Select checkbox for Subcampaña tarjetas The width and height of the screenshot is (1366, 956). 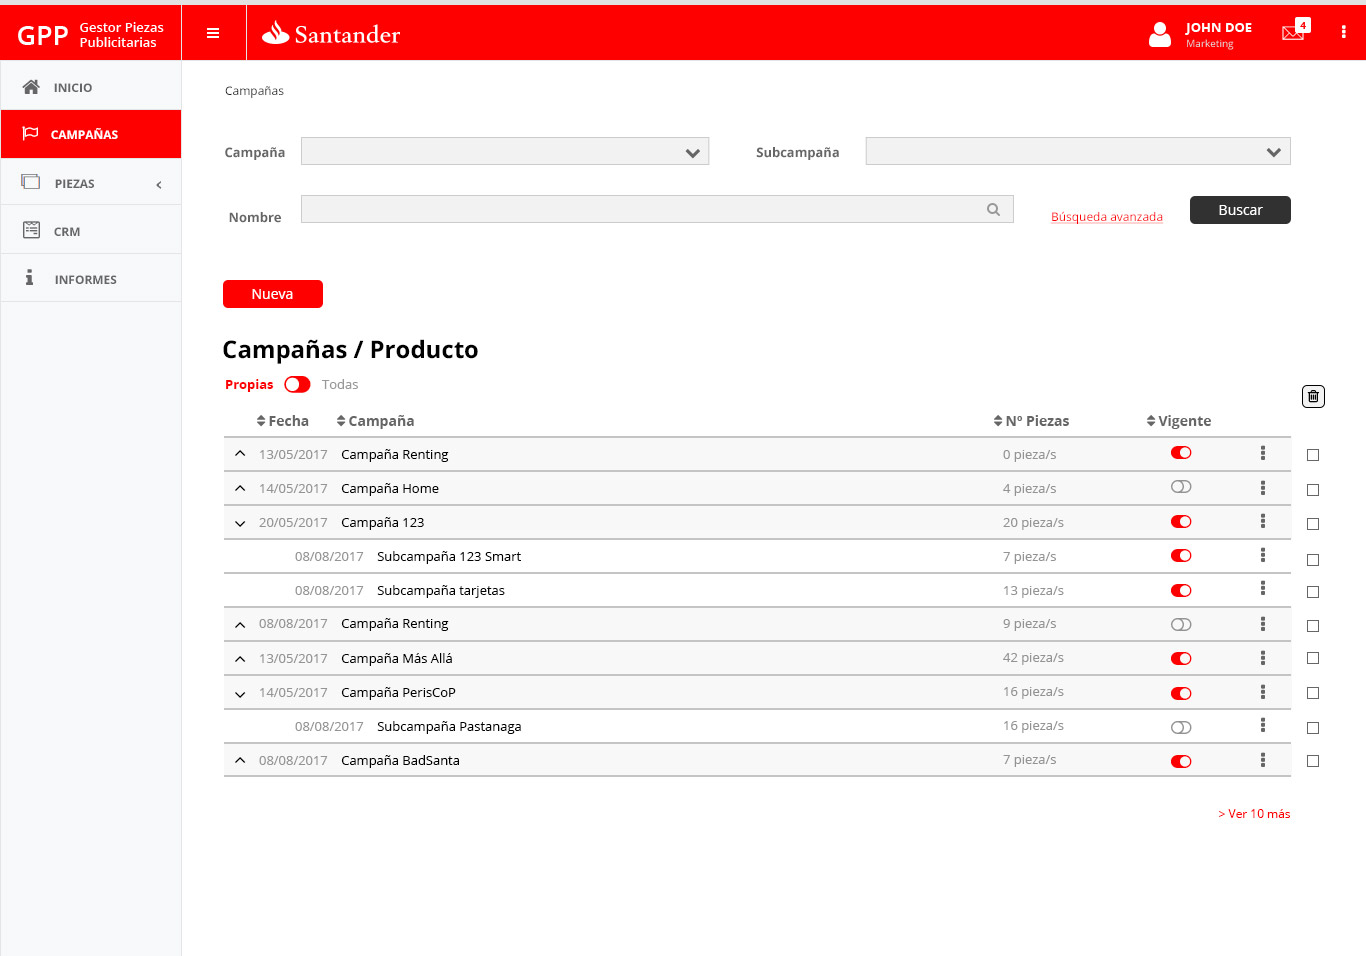(1313, 592)
